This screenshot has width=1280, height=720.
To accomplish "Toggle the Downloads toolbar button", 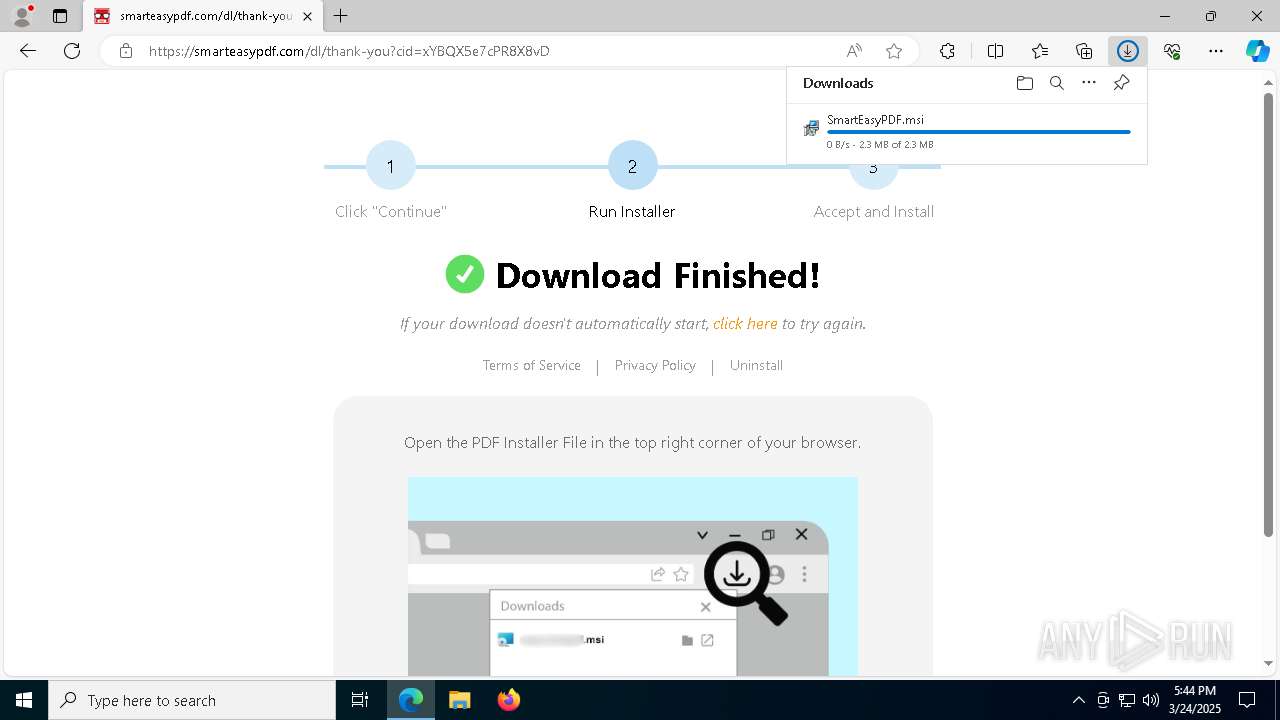I will tap(1128, 51).
